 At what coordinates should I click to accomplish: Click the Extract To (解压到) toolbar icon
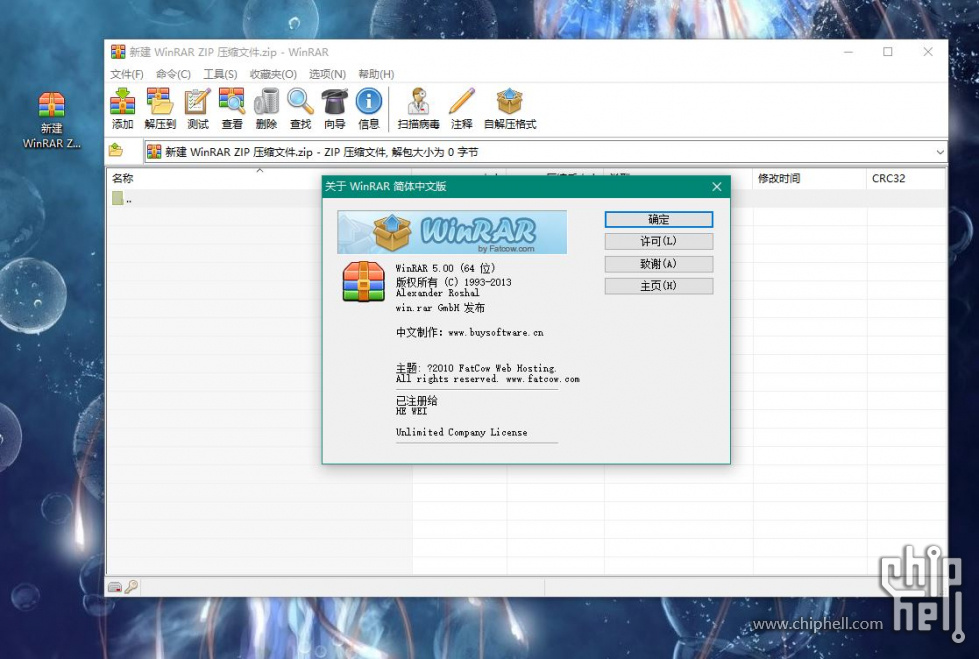160,109
